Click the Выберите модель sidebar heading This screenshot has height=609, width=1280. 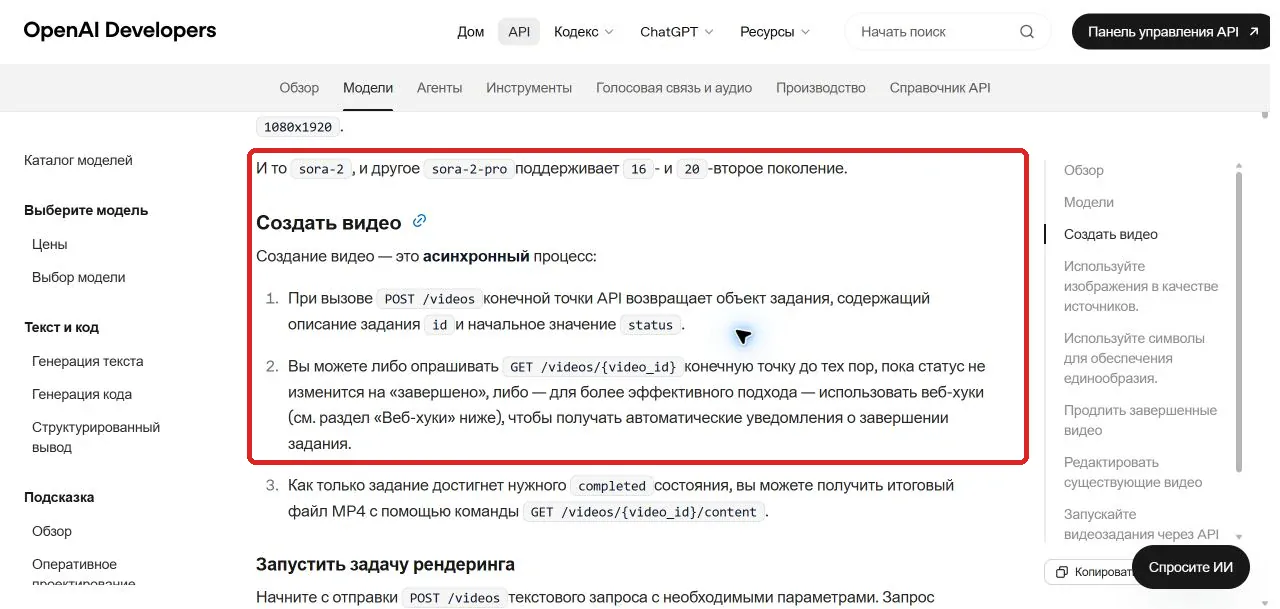(x=86, y=210)
